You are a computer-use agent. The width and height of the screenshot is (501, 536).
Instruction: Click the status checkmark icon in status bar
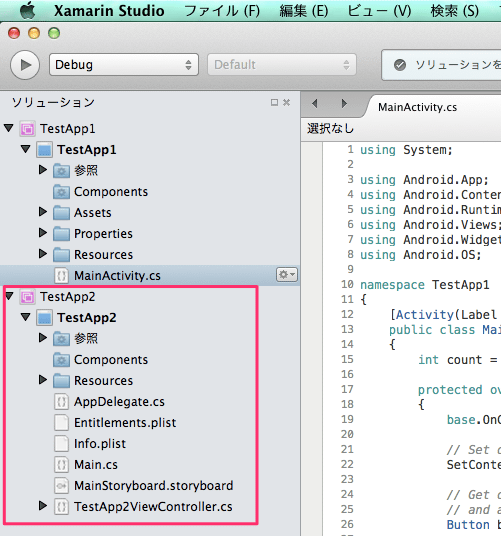pyautogui.click(x=400, y=65)
